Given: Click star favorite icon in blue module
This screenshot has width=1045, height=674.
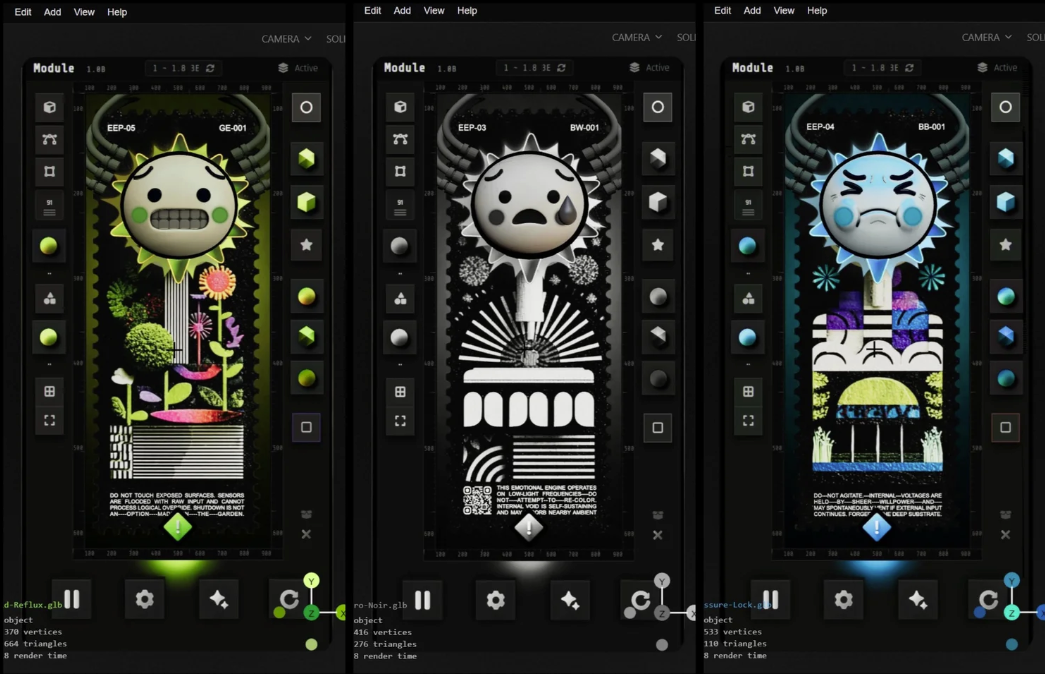Looking at the screenshot, I should [x=1006, y=245].
